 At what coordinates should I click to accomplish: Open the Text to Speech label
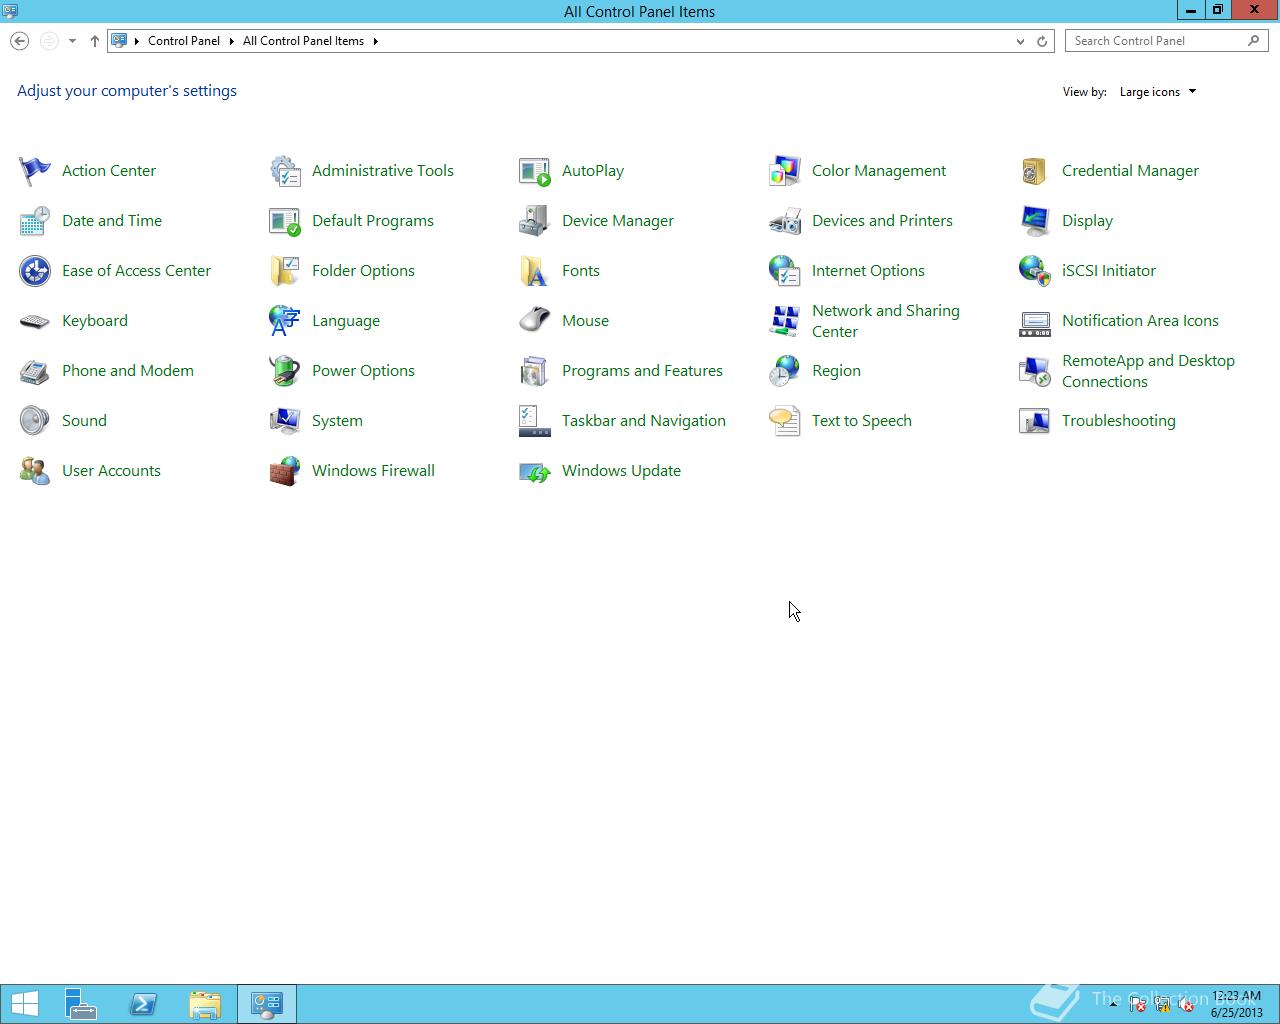coord(862,421)
